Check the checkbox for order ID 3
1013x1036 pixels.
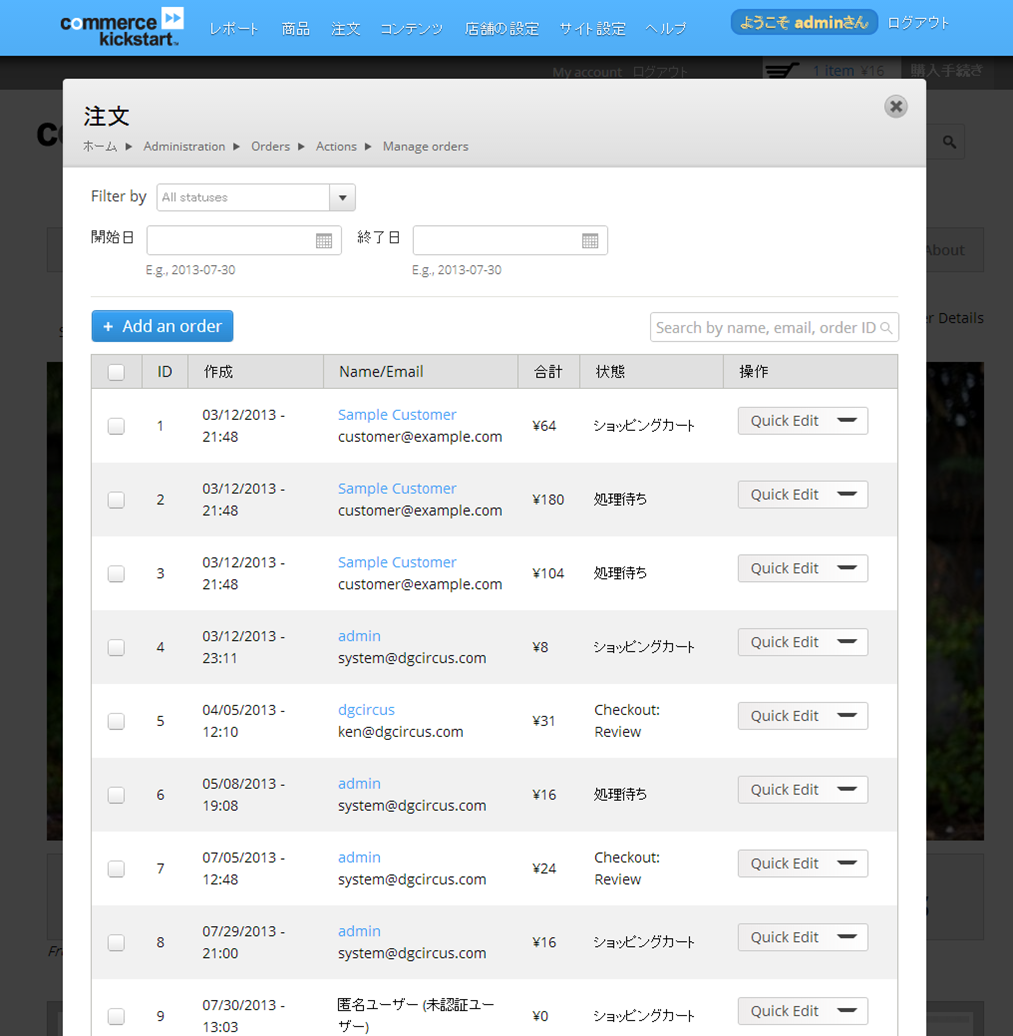pos(116,573)
